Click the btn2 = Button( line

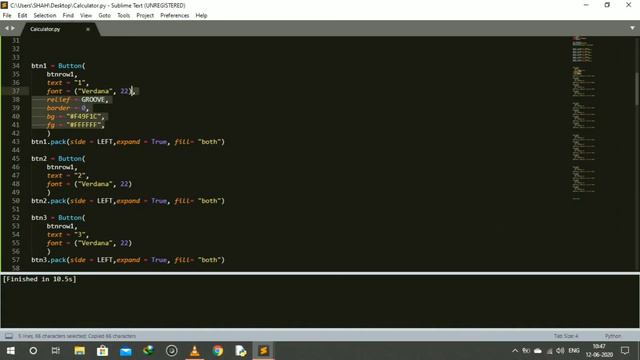click(x=58, y=158)
